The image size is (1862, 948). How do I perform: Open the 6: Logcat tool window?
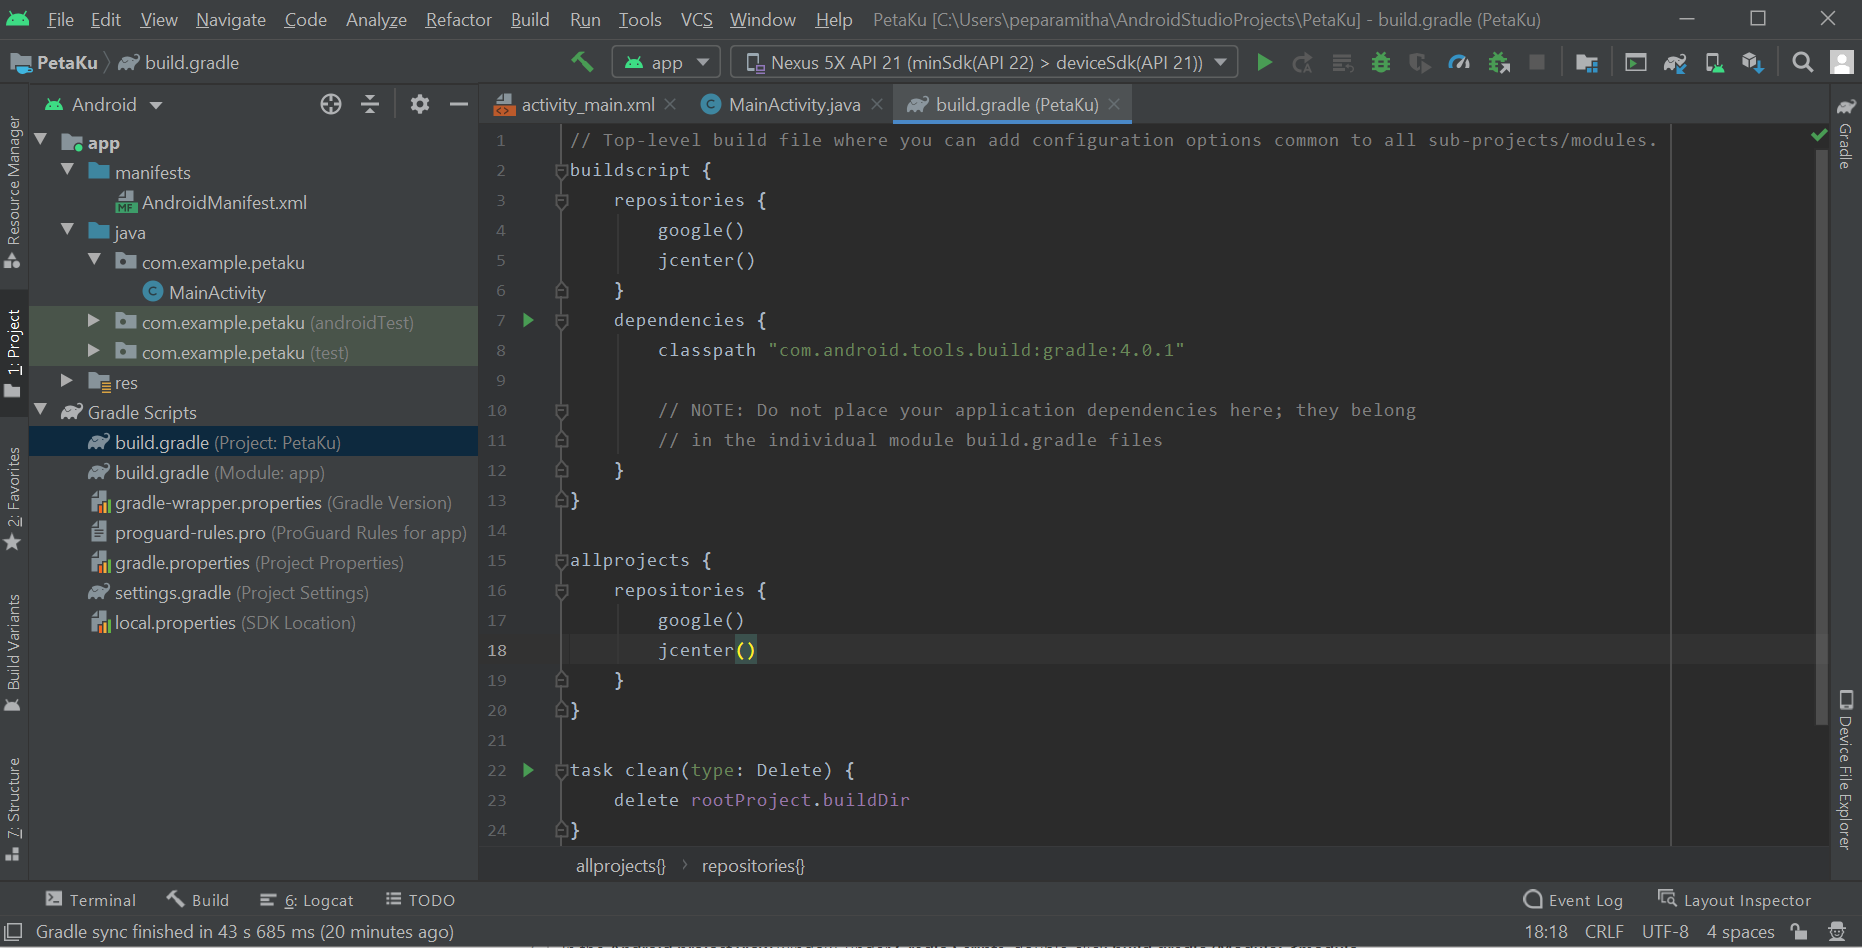point(307,900)
